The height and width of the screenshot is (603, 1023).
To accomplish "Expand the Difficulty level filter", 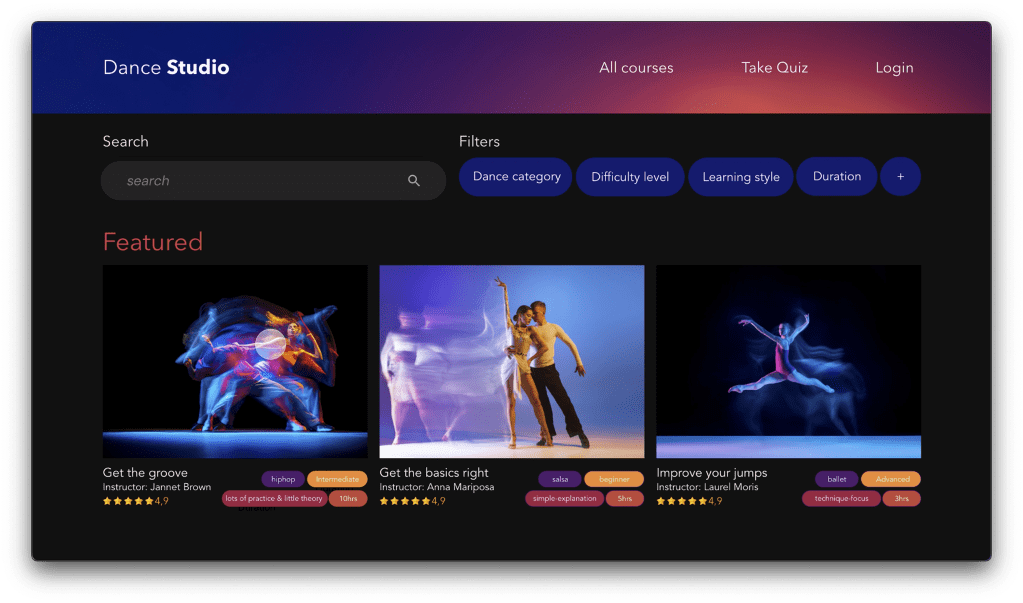I will pyautogui.click(x=630, y=177).
